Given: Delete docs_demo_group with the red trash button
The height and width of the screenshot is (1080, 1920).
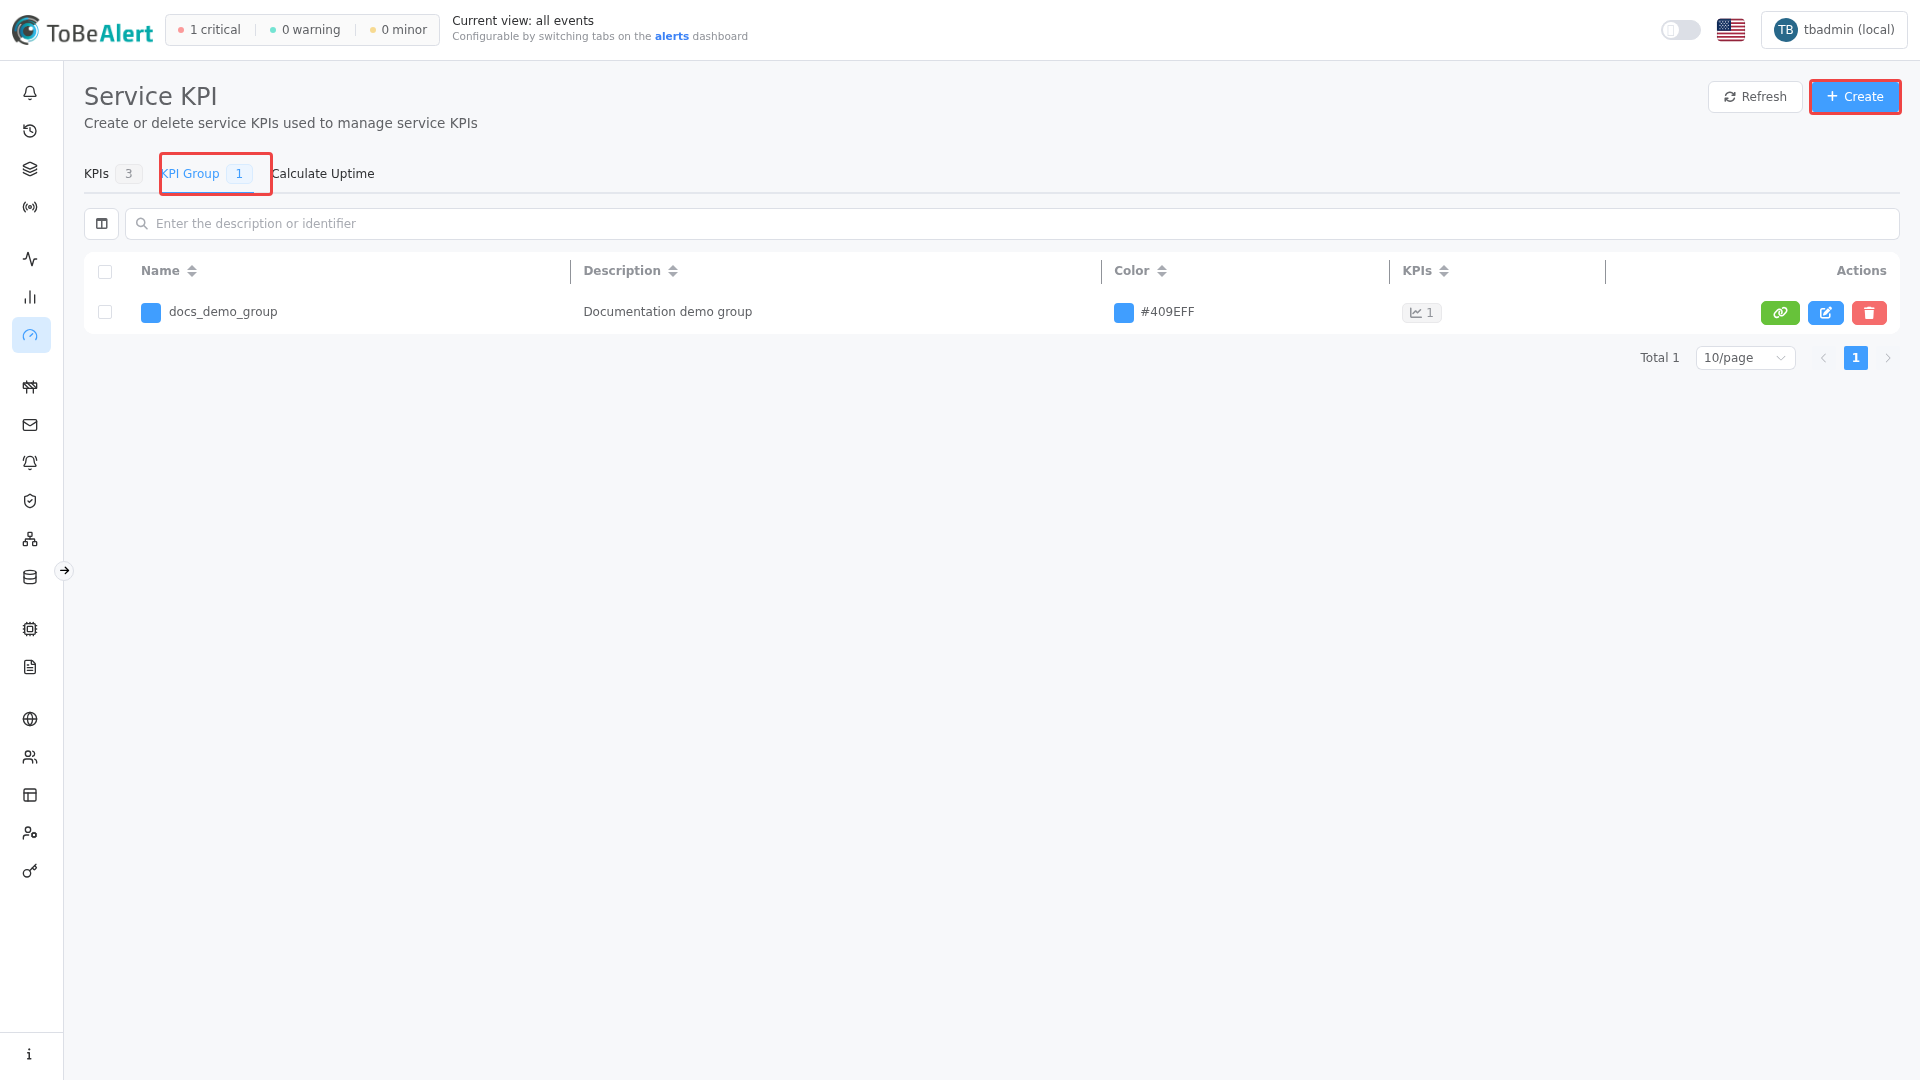Looking at the screenshot, I should tap(1869, 313).
